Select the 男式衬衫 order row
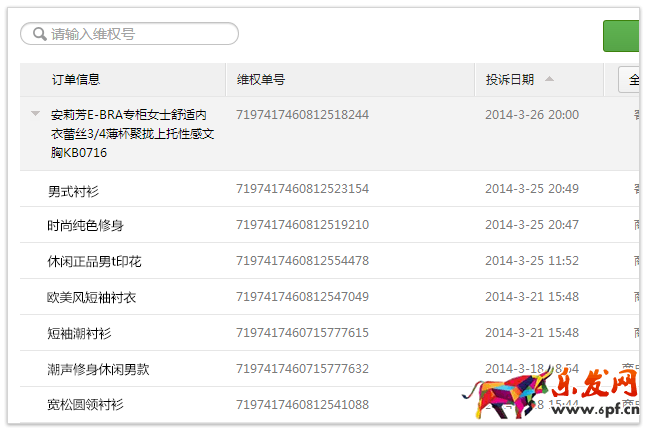This screenshot has height=430, width=650. pyautogui.click(x=73, y=190)
